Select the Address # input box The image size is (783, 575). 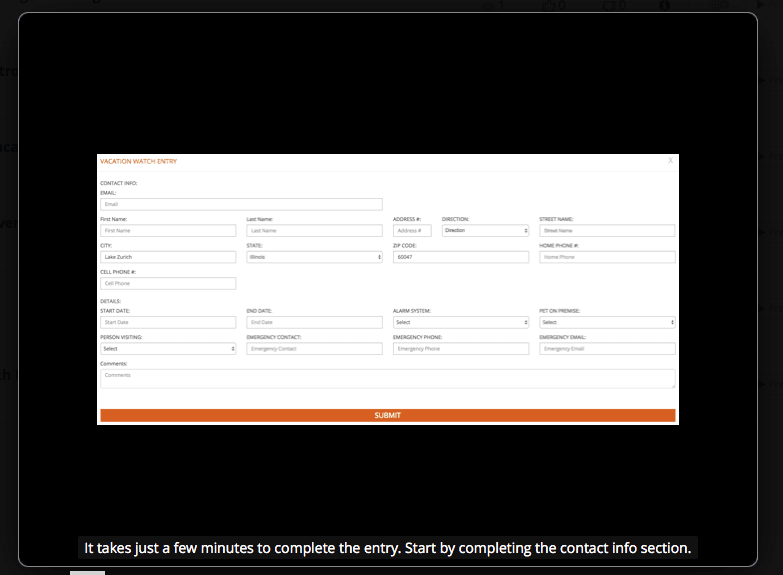[x=412, y=230]
